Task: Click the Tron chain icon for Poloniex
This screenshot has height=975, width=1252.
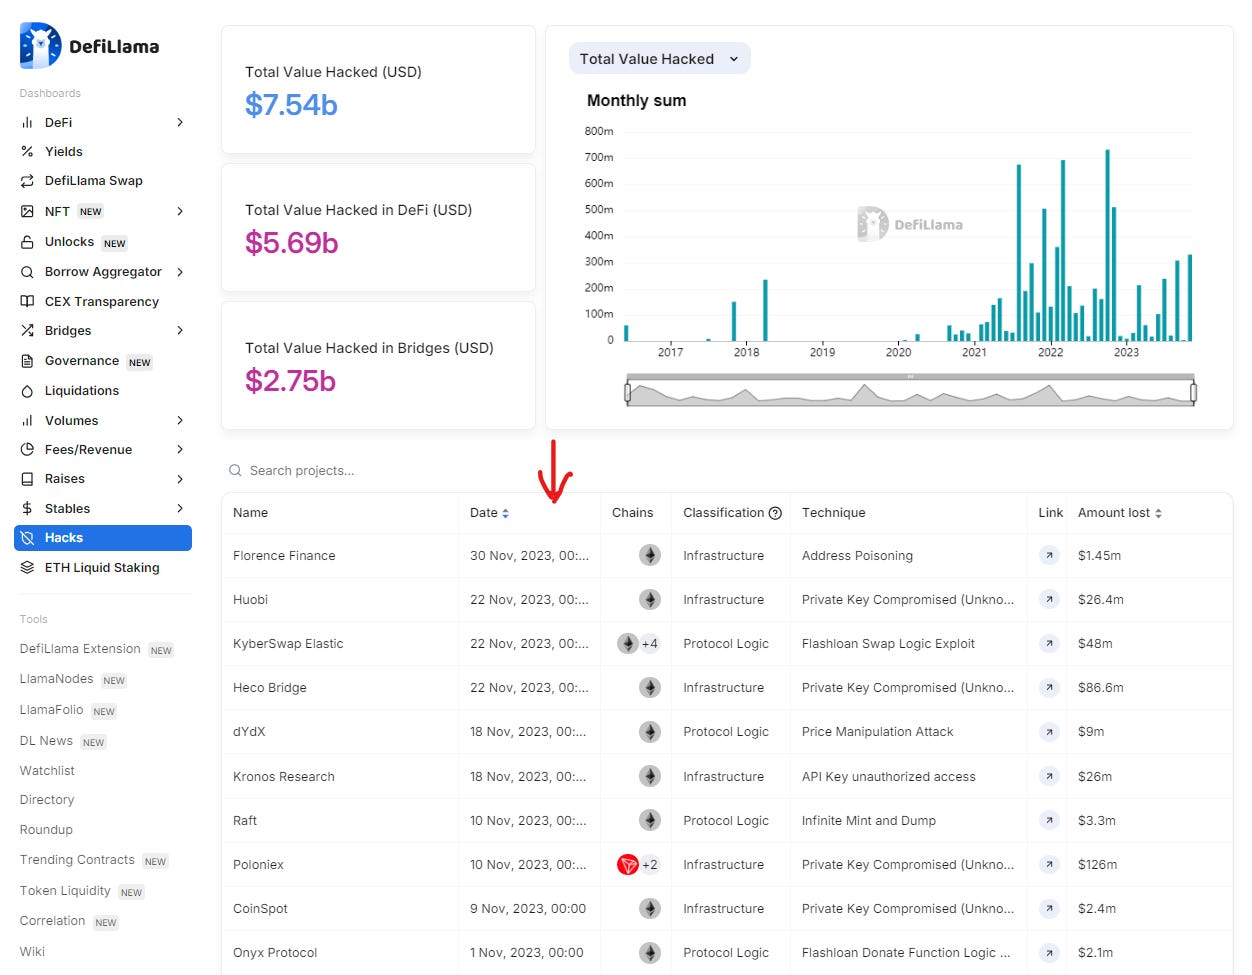Action: point(628,864)
